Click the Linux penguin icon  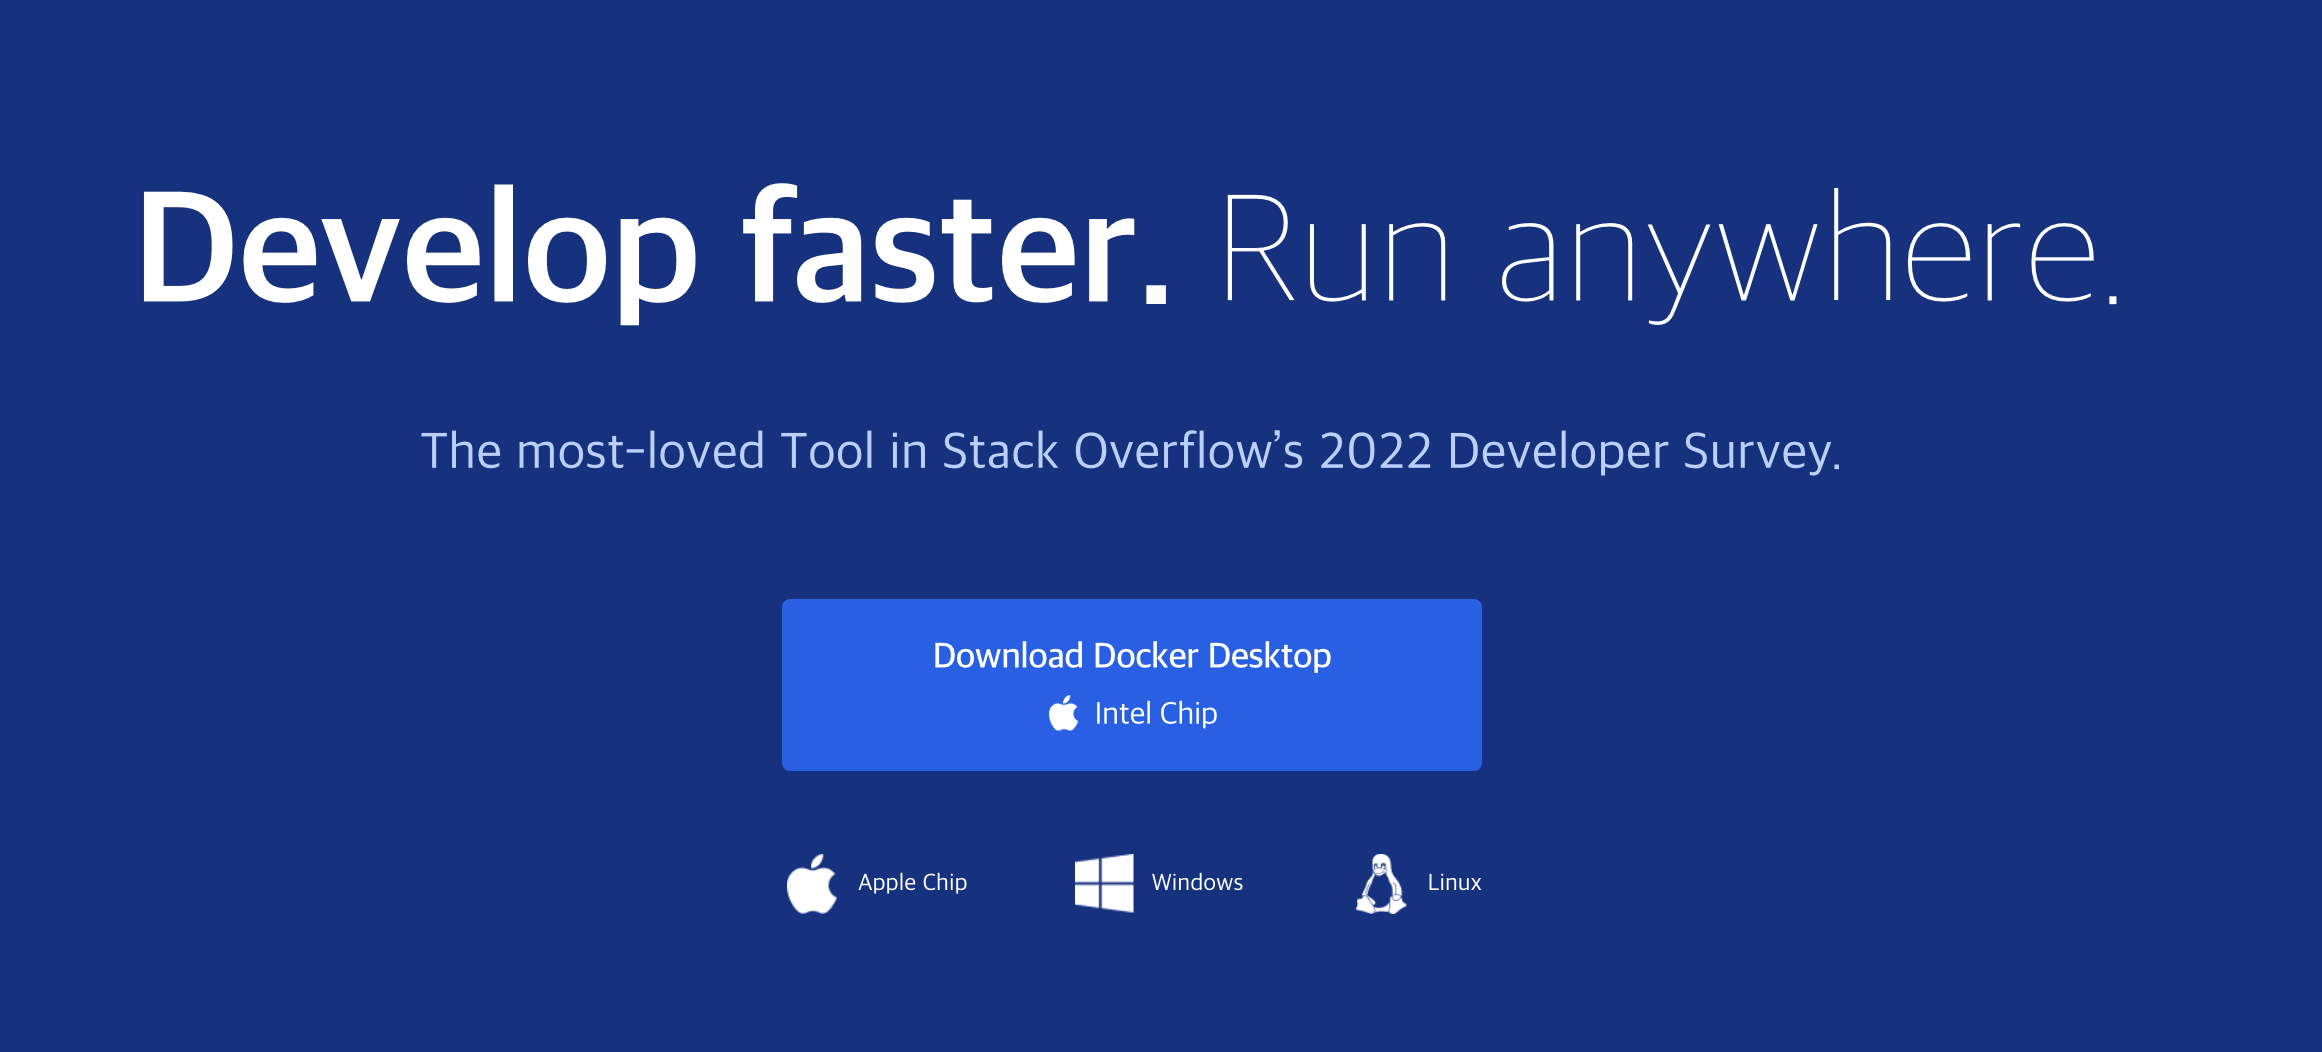click(1381, 883)
